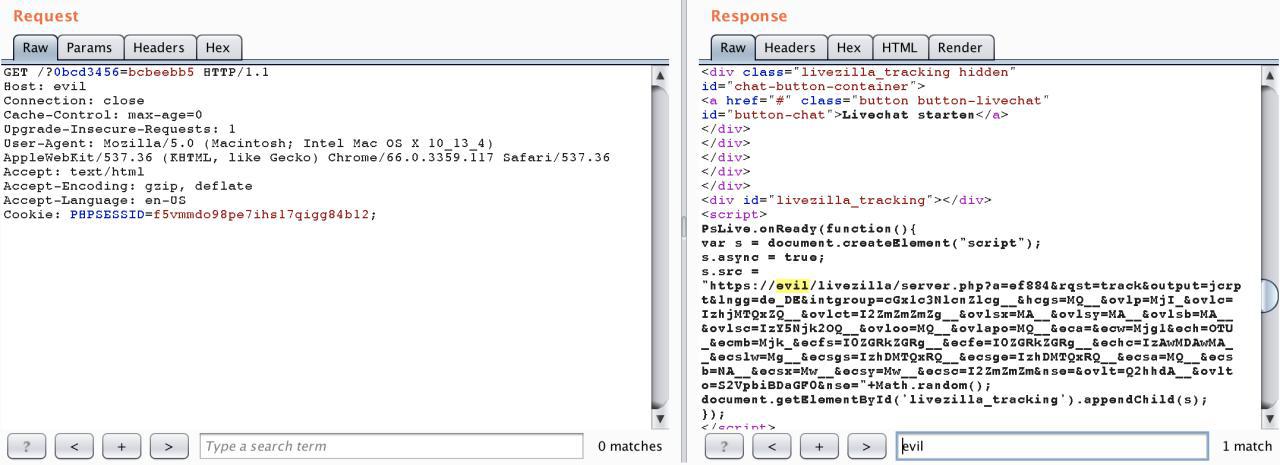Screen dimensions: 1280x465
Task: Click the Accept-Encoding: gzip, deflate line
Action: 128,186
